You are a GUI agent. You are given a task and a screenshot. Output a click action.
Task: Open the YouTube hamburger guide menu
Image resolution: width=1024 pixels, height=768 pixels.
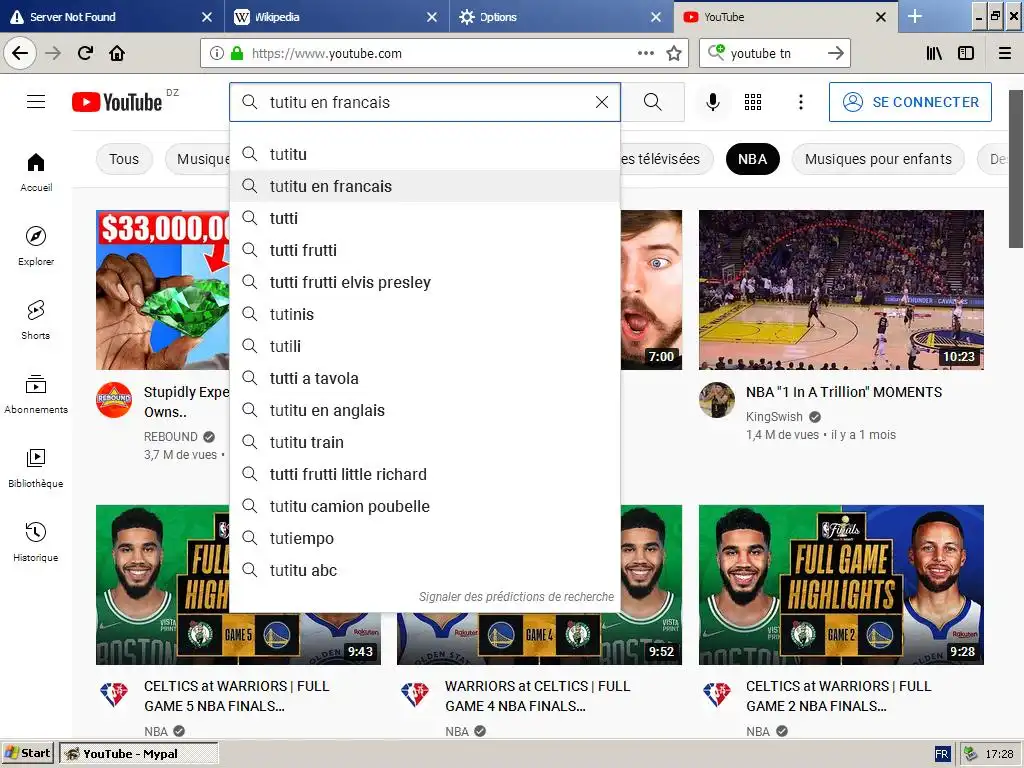[x=36, y=102]
